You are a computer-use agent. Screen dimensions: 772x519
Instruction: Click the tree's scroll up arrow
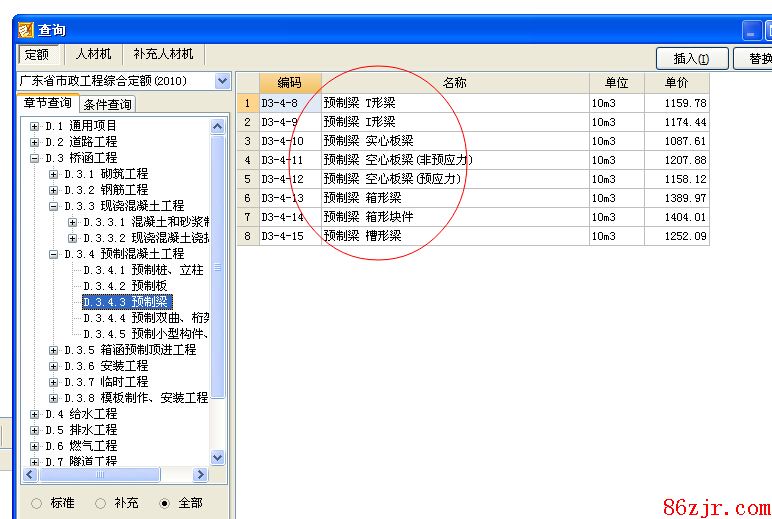point(218,126)
